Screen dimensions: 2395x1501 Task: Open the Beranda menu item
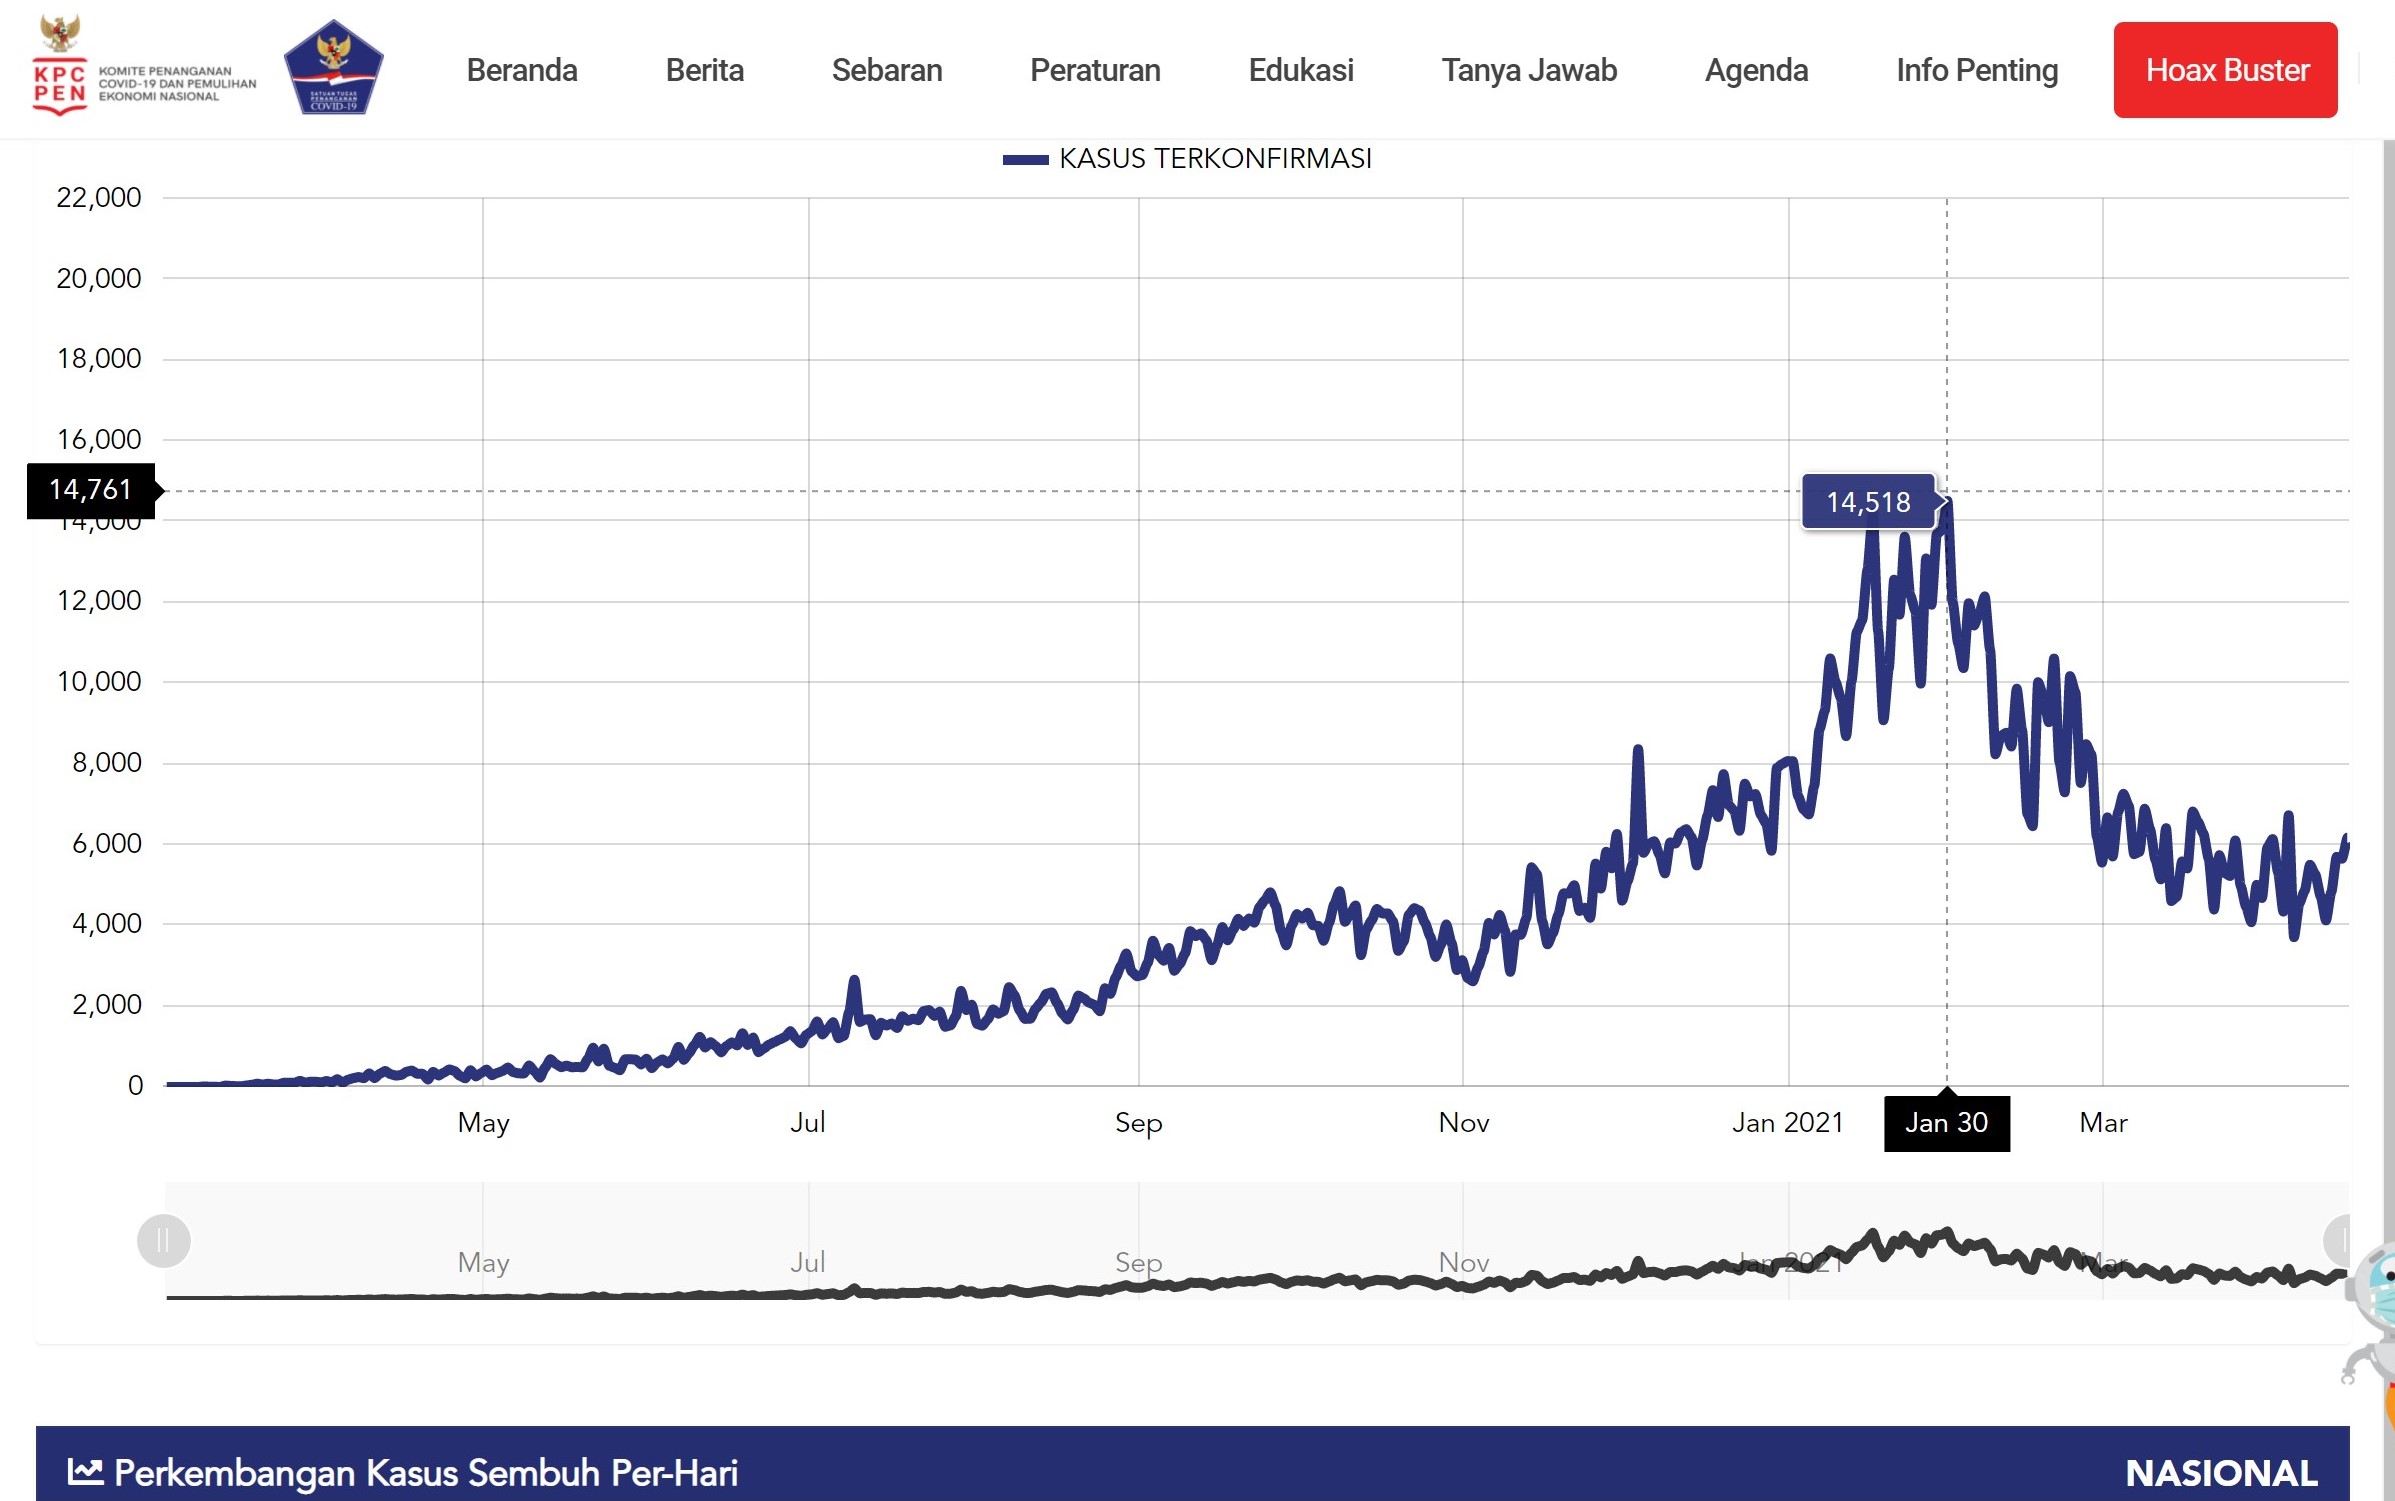(522, 70)
